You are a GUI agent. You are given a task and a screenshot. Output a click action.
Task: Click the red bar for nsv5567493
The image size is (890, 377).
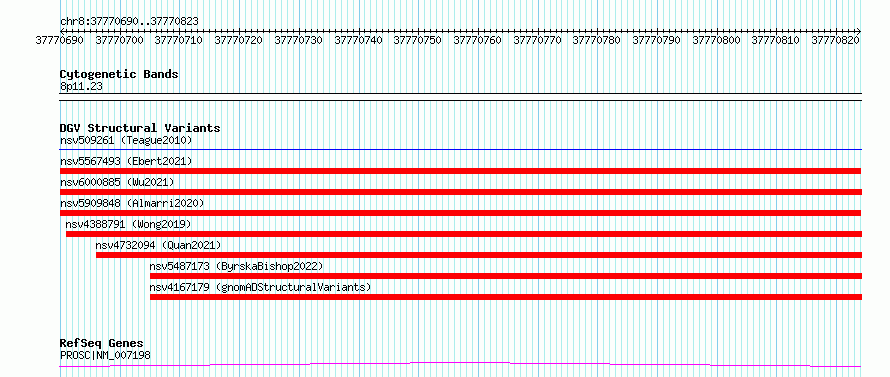point(460,171)
